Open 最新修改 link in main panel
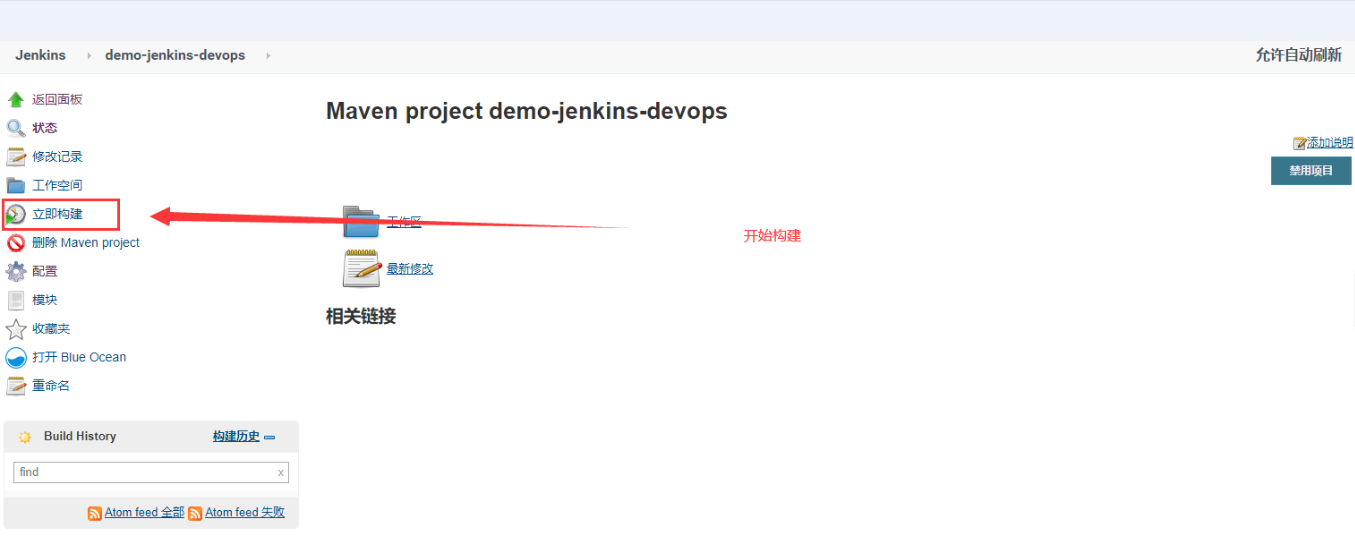Viewport: 1355px width, 548px height. point(410,269)
